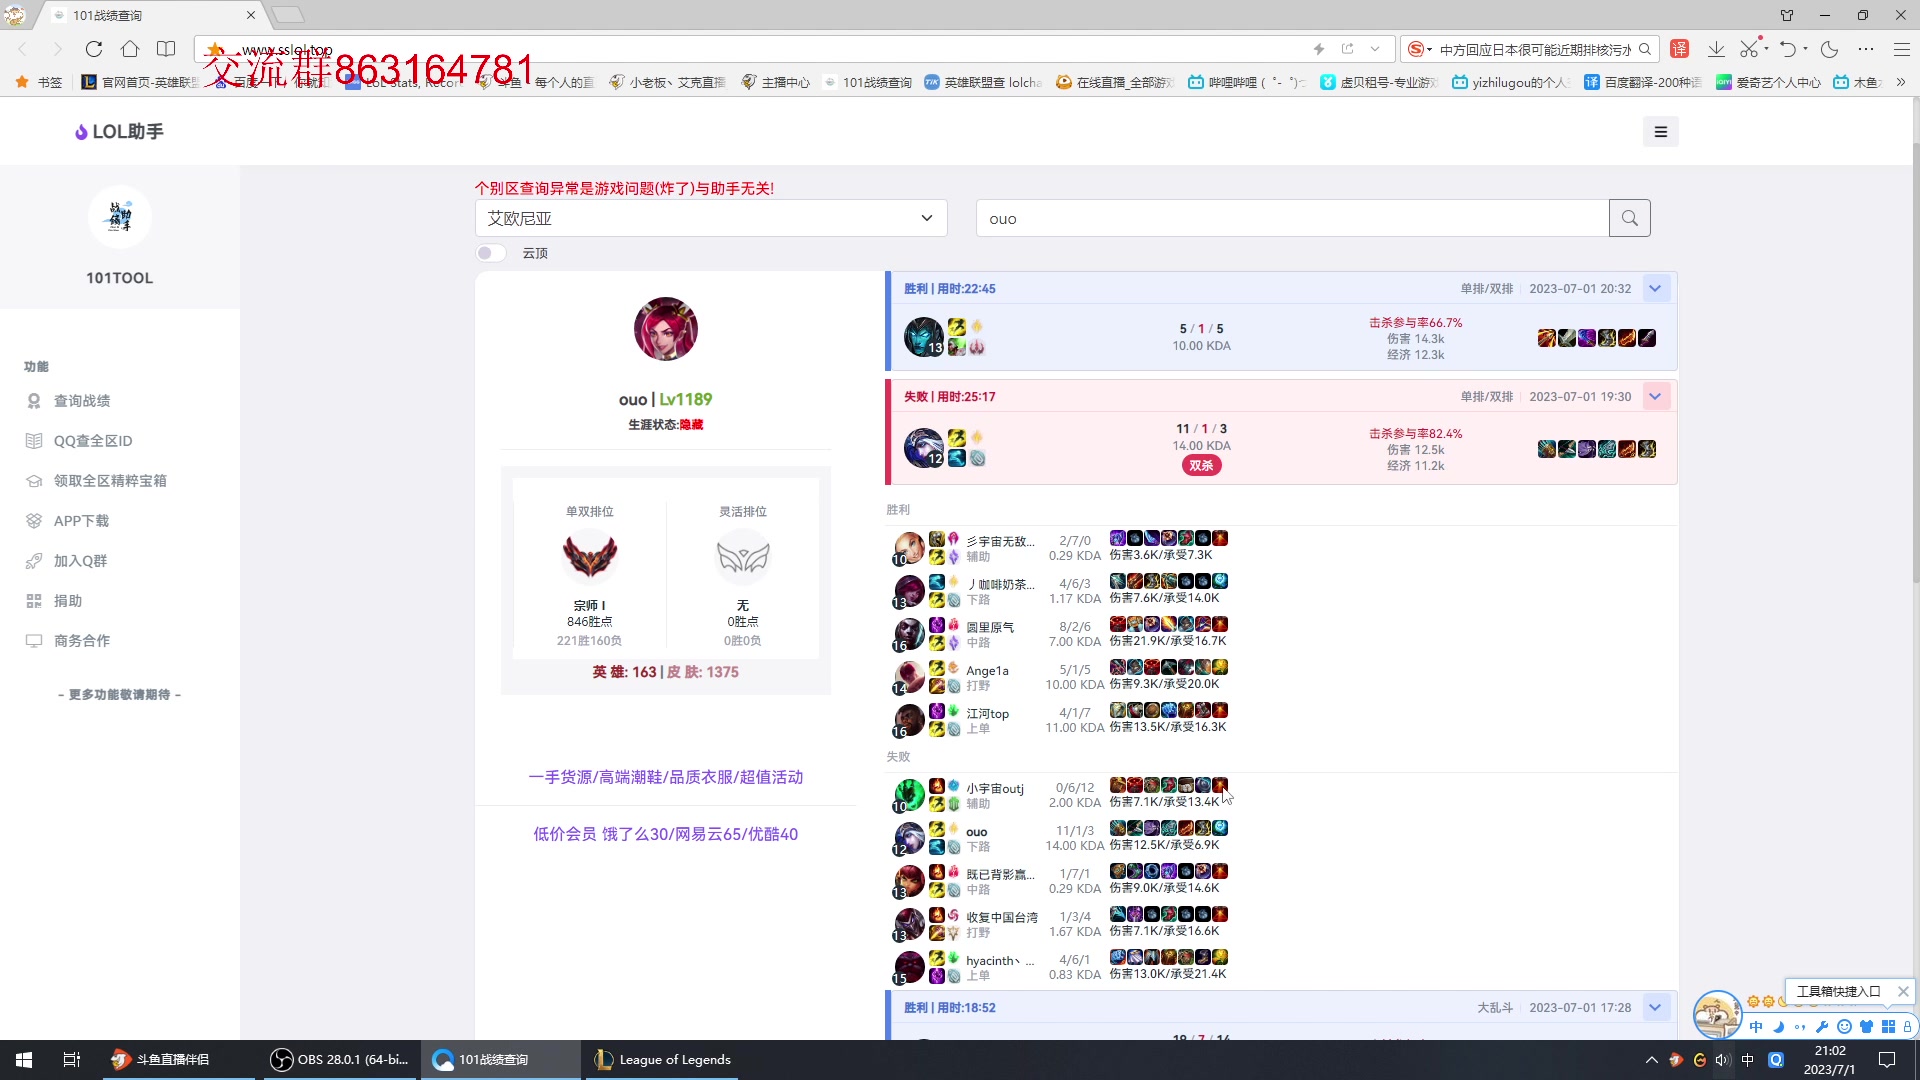1920x1080 pixels.
Task: Click the summoner name search field
Action: point(1292,219)
